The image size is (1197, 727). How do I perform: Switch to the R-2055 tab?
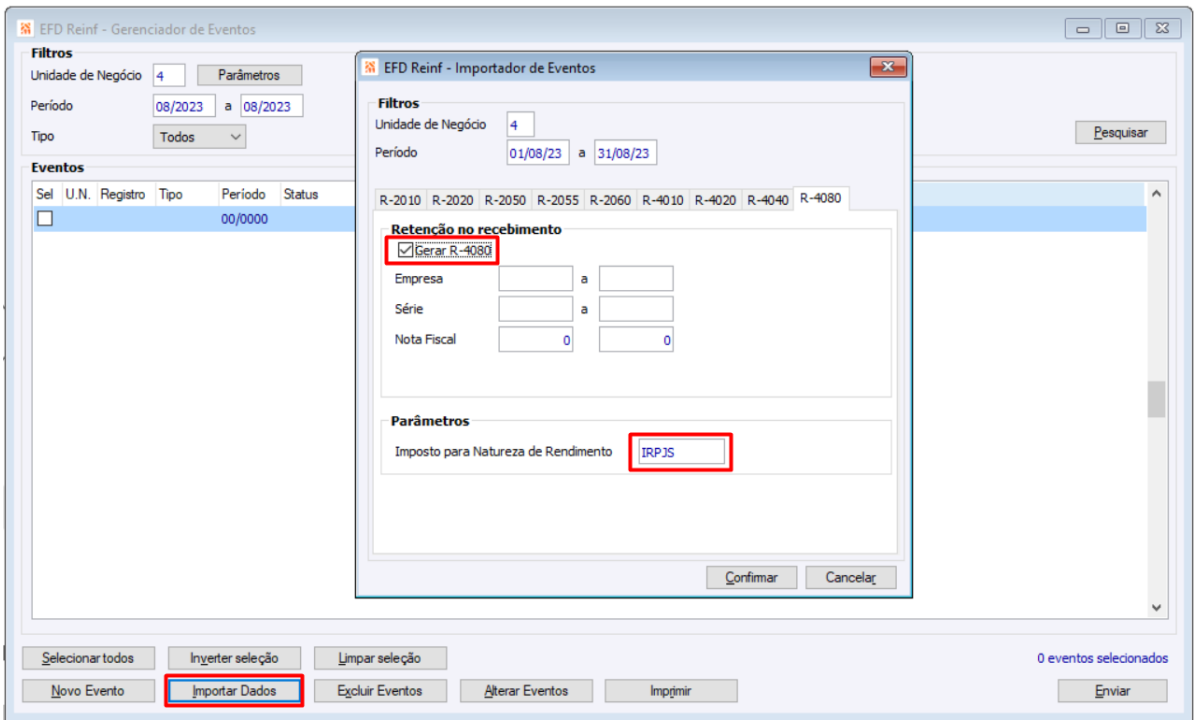point(558,200)
